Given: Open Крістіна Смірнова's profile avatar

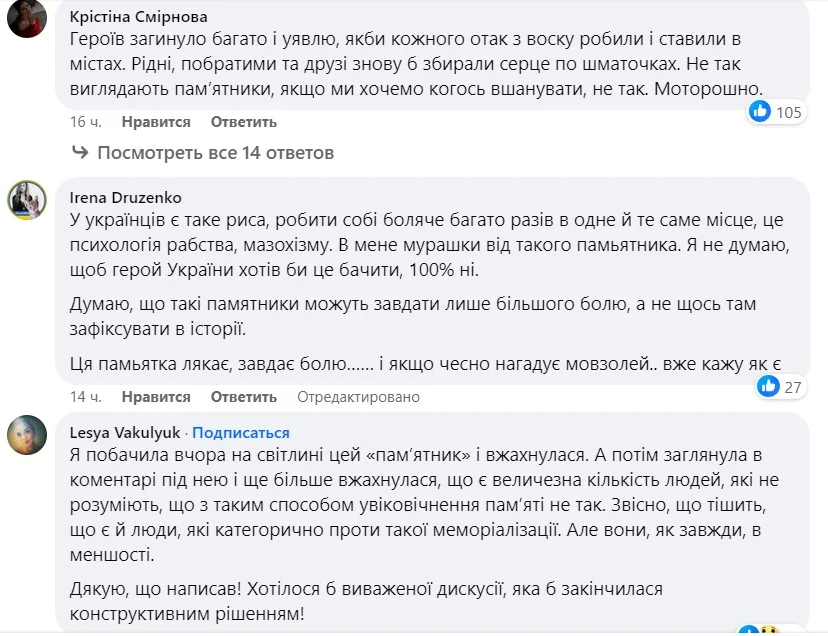Looking at the screenshot, I should [x=27, y=17].
